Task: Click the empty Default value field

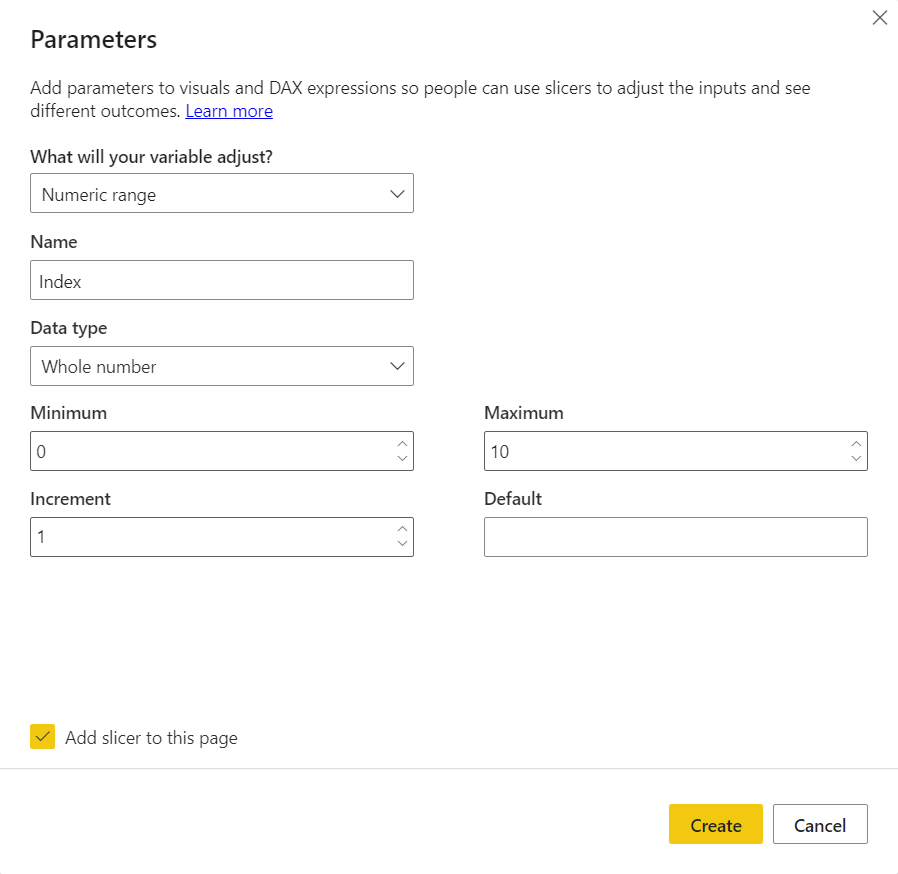Action: pyautogui.click(x=676, y=537)
